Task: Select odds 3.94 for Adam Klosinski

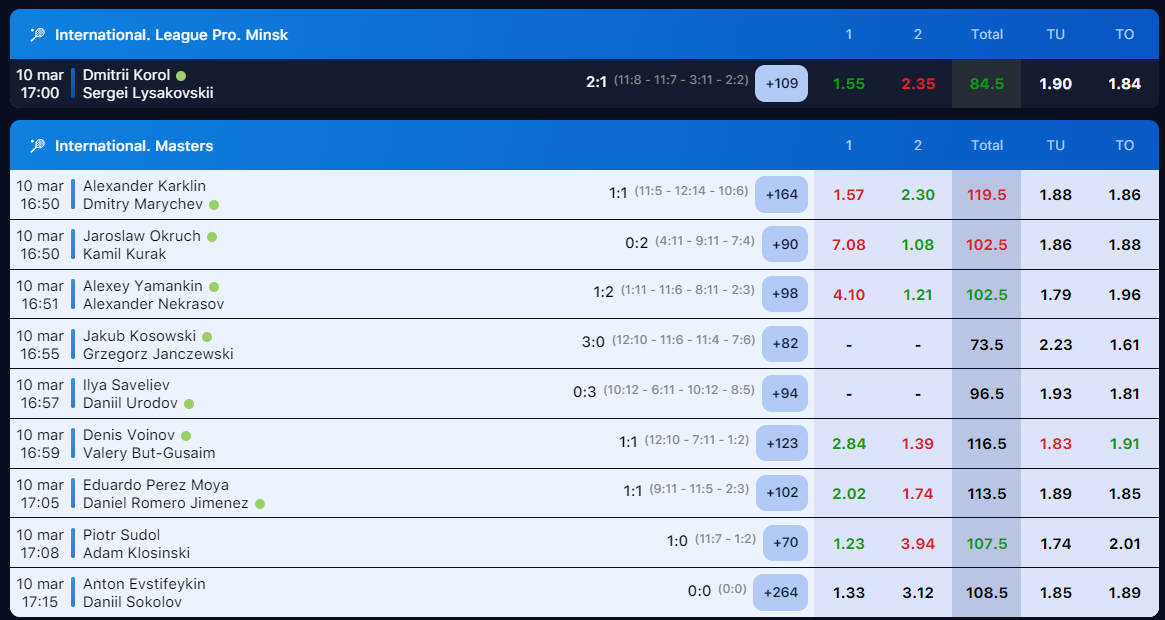Action: tap(917, 544)
